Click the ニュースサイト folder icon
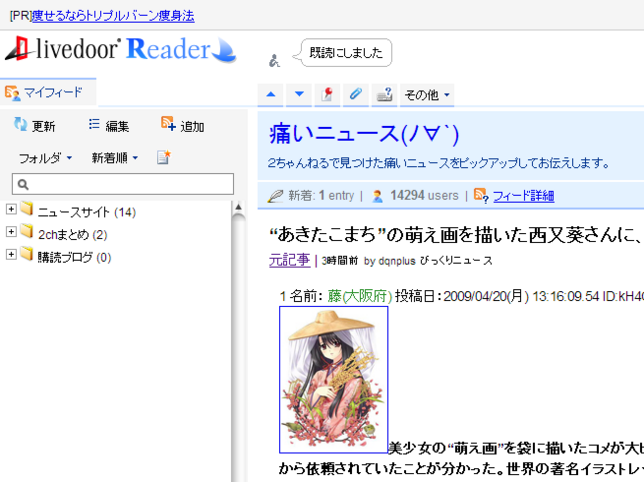The width and height of the screenshot is (644, 482). 27,209
